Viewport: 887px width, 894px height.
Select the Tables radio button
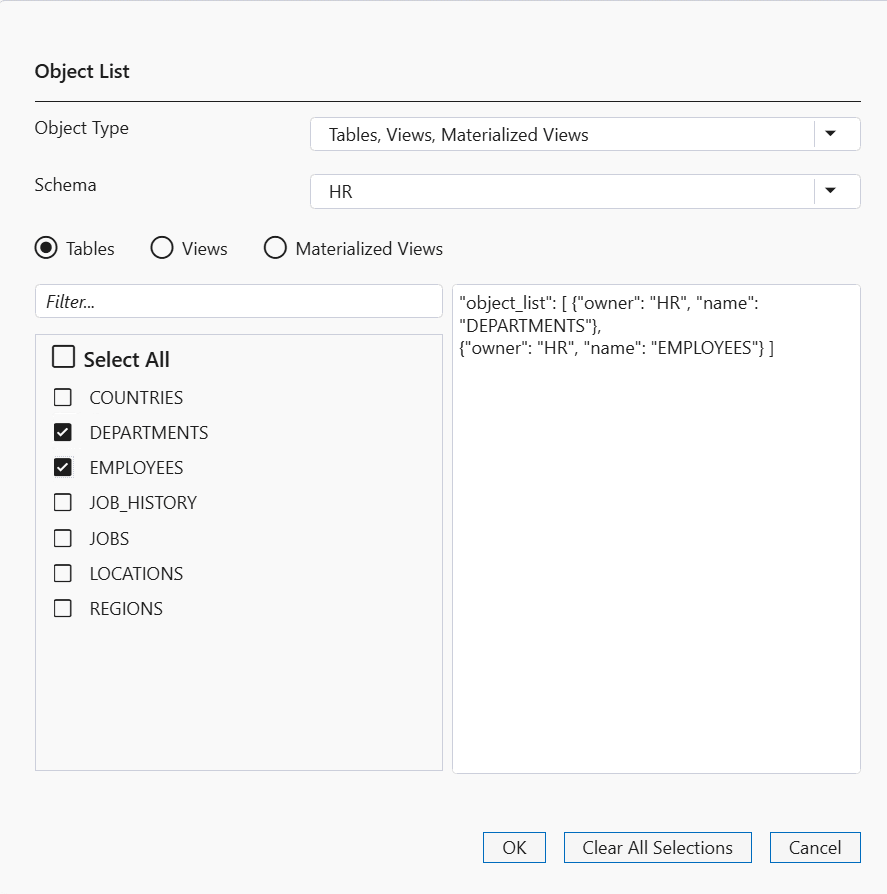pos(45,248)
